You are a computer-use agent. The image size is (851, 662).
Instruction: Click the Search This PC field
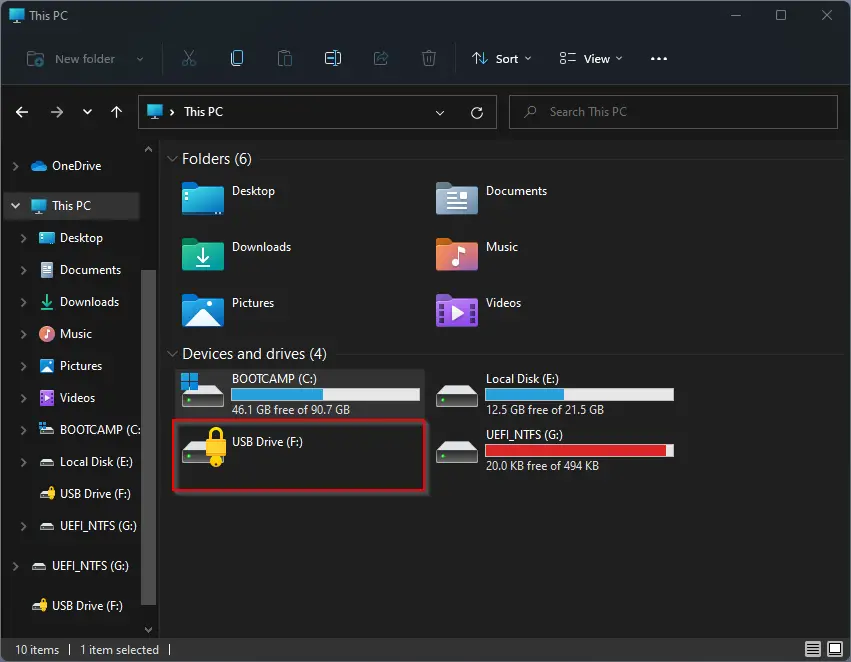[673, 112]
